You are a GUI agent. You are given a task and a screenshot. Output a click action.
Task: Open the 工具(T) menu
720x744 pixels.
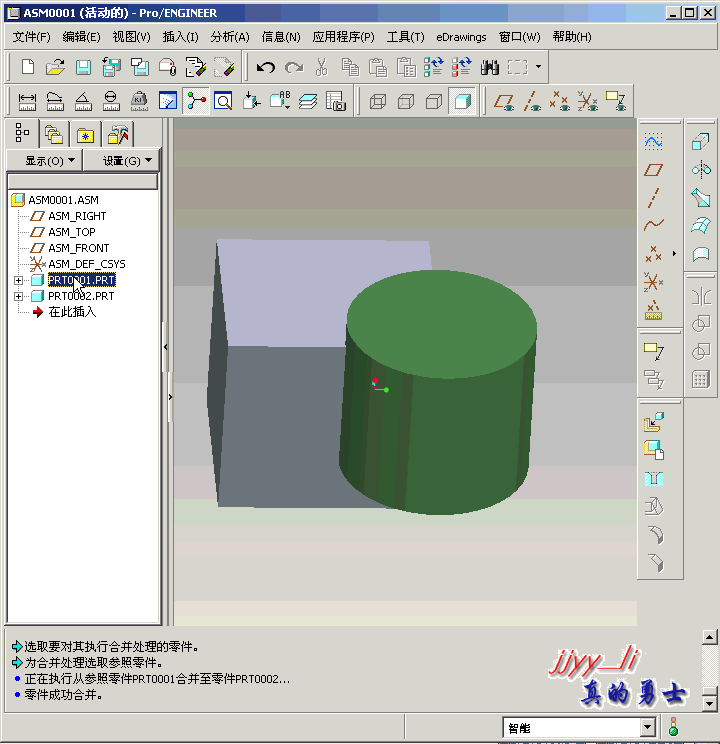(x=406, y=37)
